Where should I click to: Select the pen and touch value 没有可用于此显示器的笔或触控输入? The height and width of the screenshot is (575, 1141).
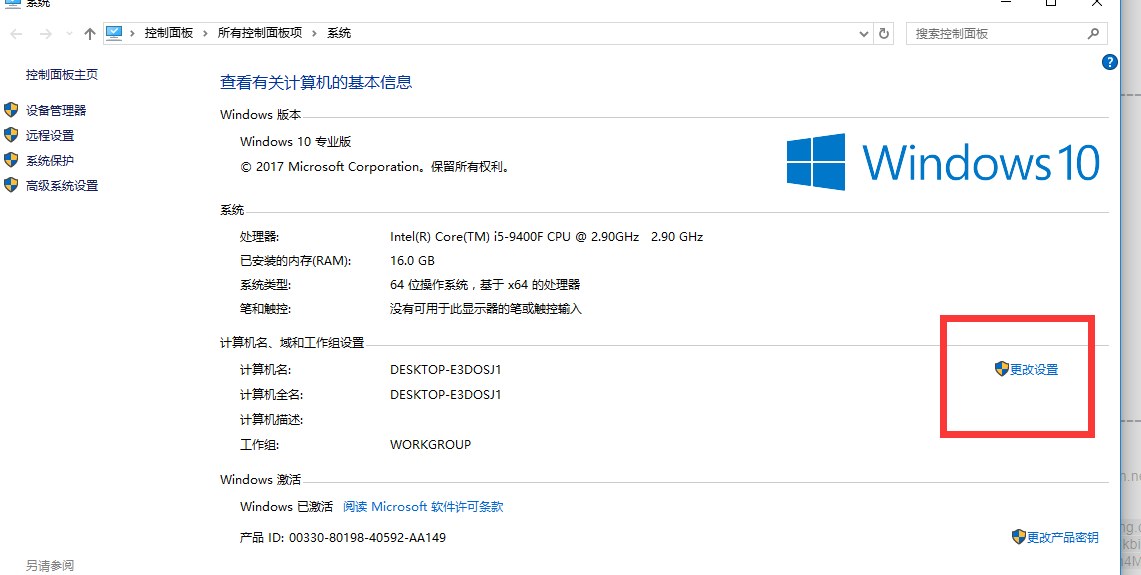pos(486,309)
